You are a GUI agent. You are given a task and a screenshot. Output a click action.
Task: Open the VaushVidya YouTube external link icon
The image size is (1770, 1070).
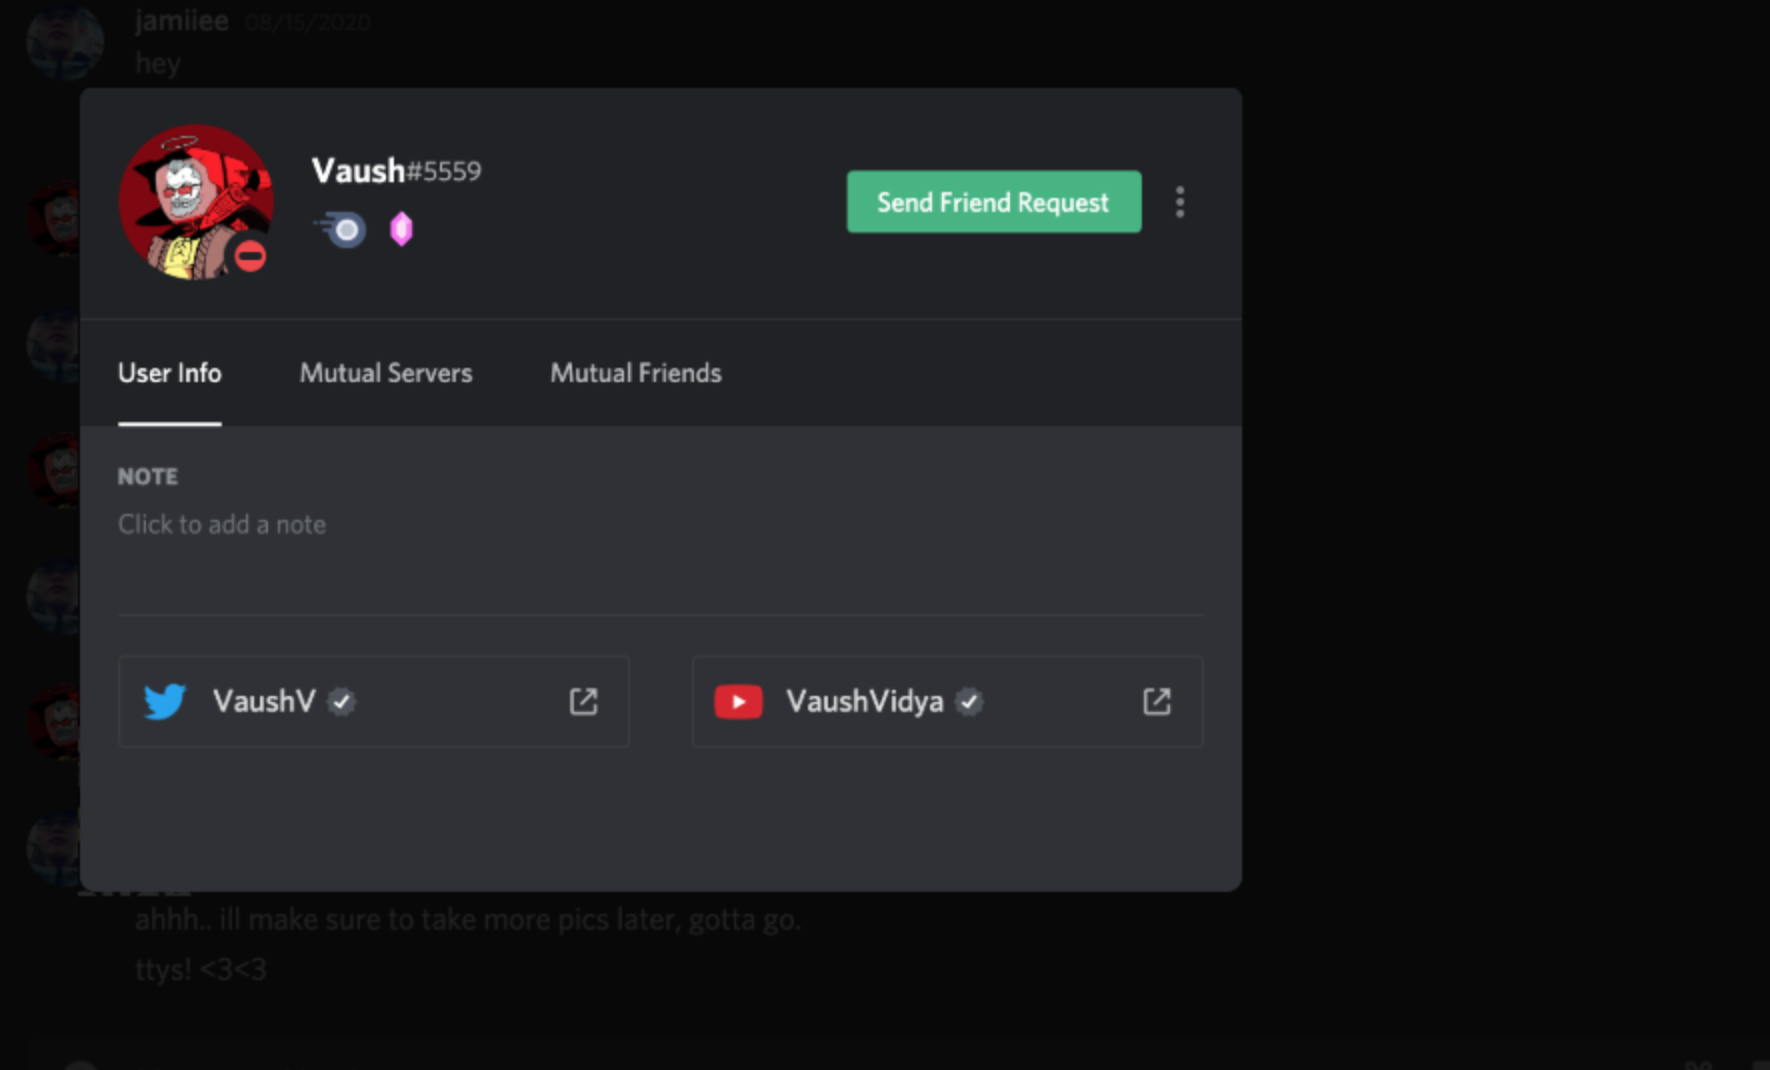[x=1157, y=701]
